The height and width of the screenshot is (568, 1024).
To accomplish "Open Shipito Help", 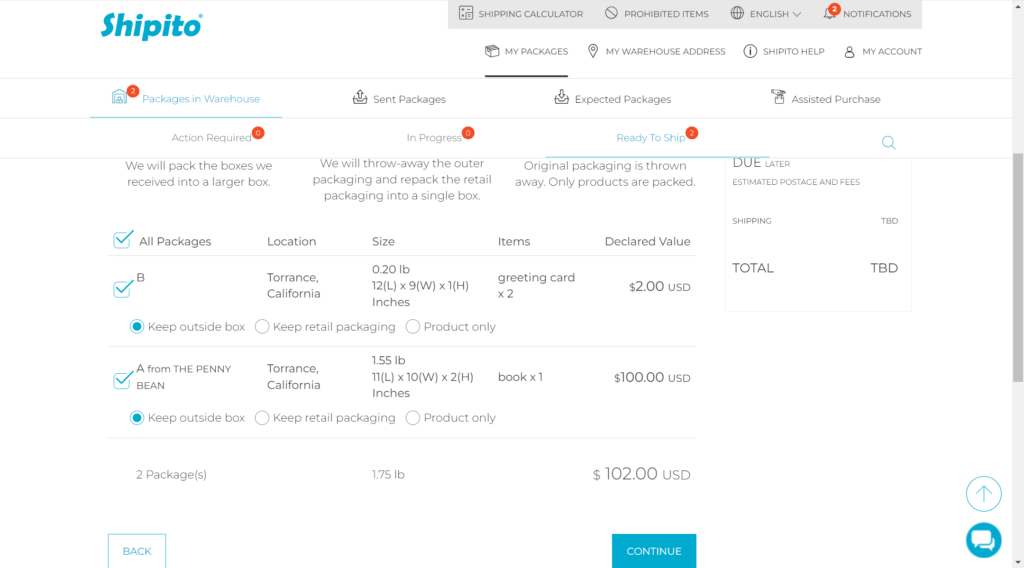I will (784, 51).
